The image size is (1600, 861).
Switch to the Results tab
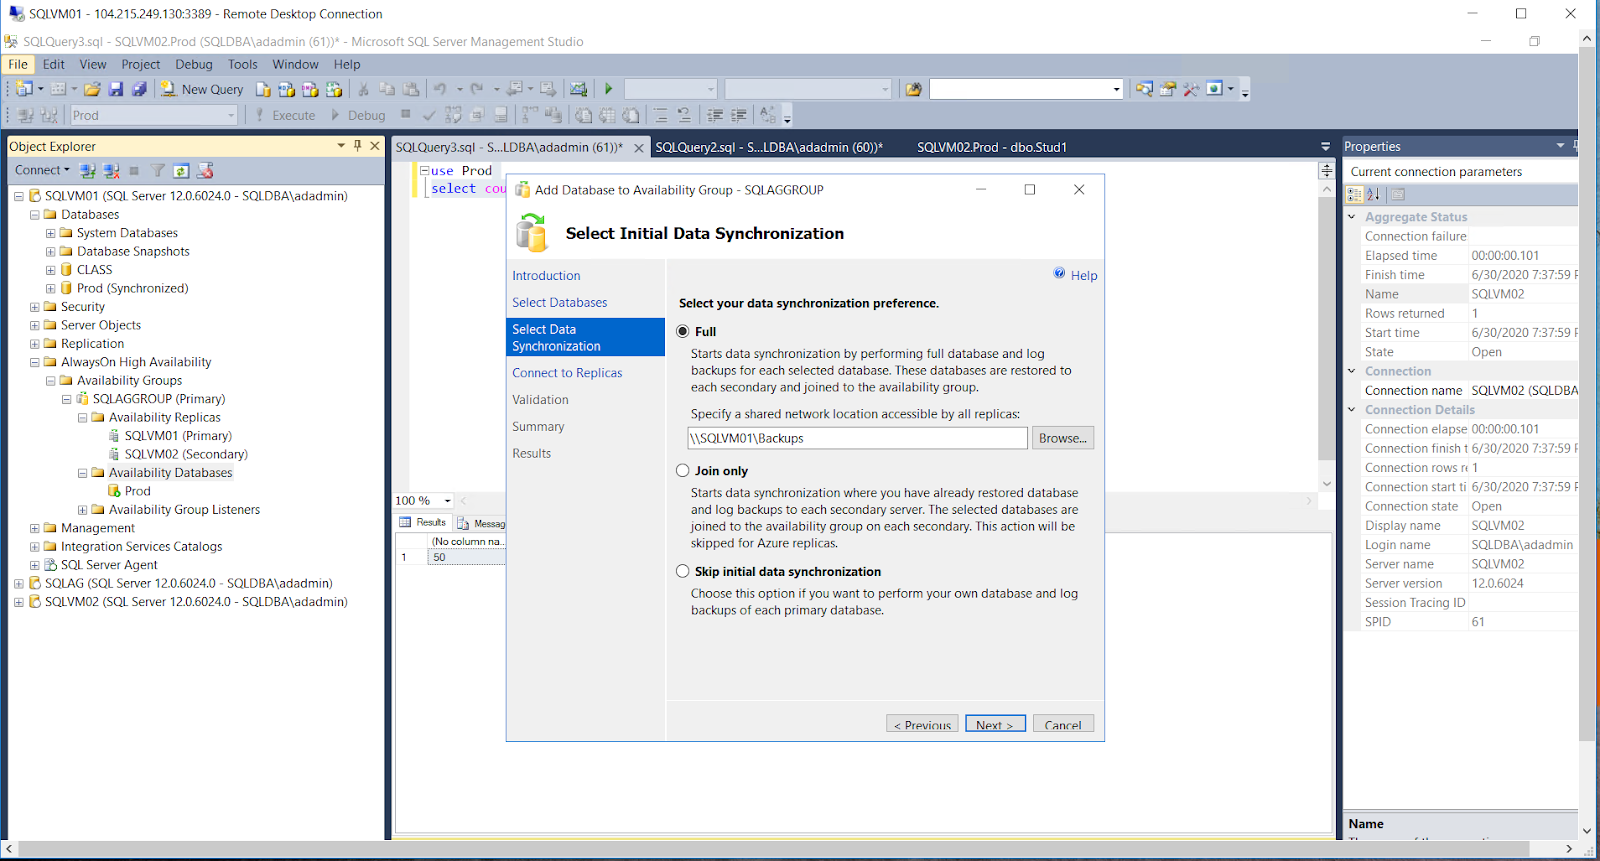coord(423,522)
